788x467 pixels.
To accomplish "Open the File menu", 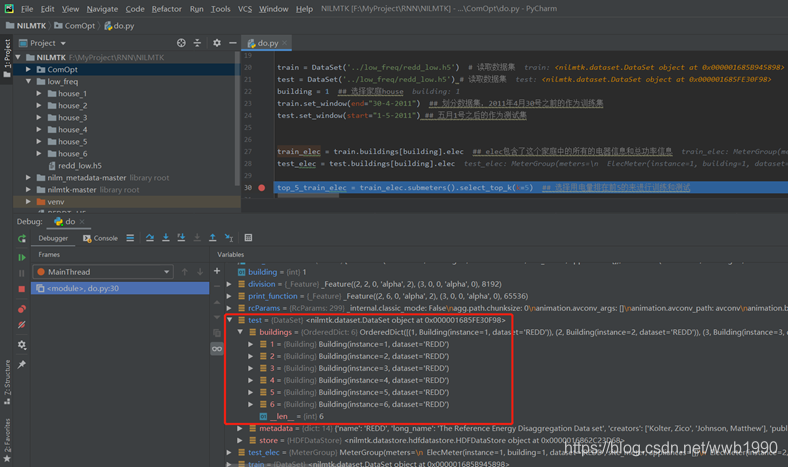I will pos(27,9).
